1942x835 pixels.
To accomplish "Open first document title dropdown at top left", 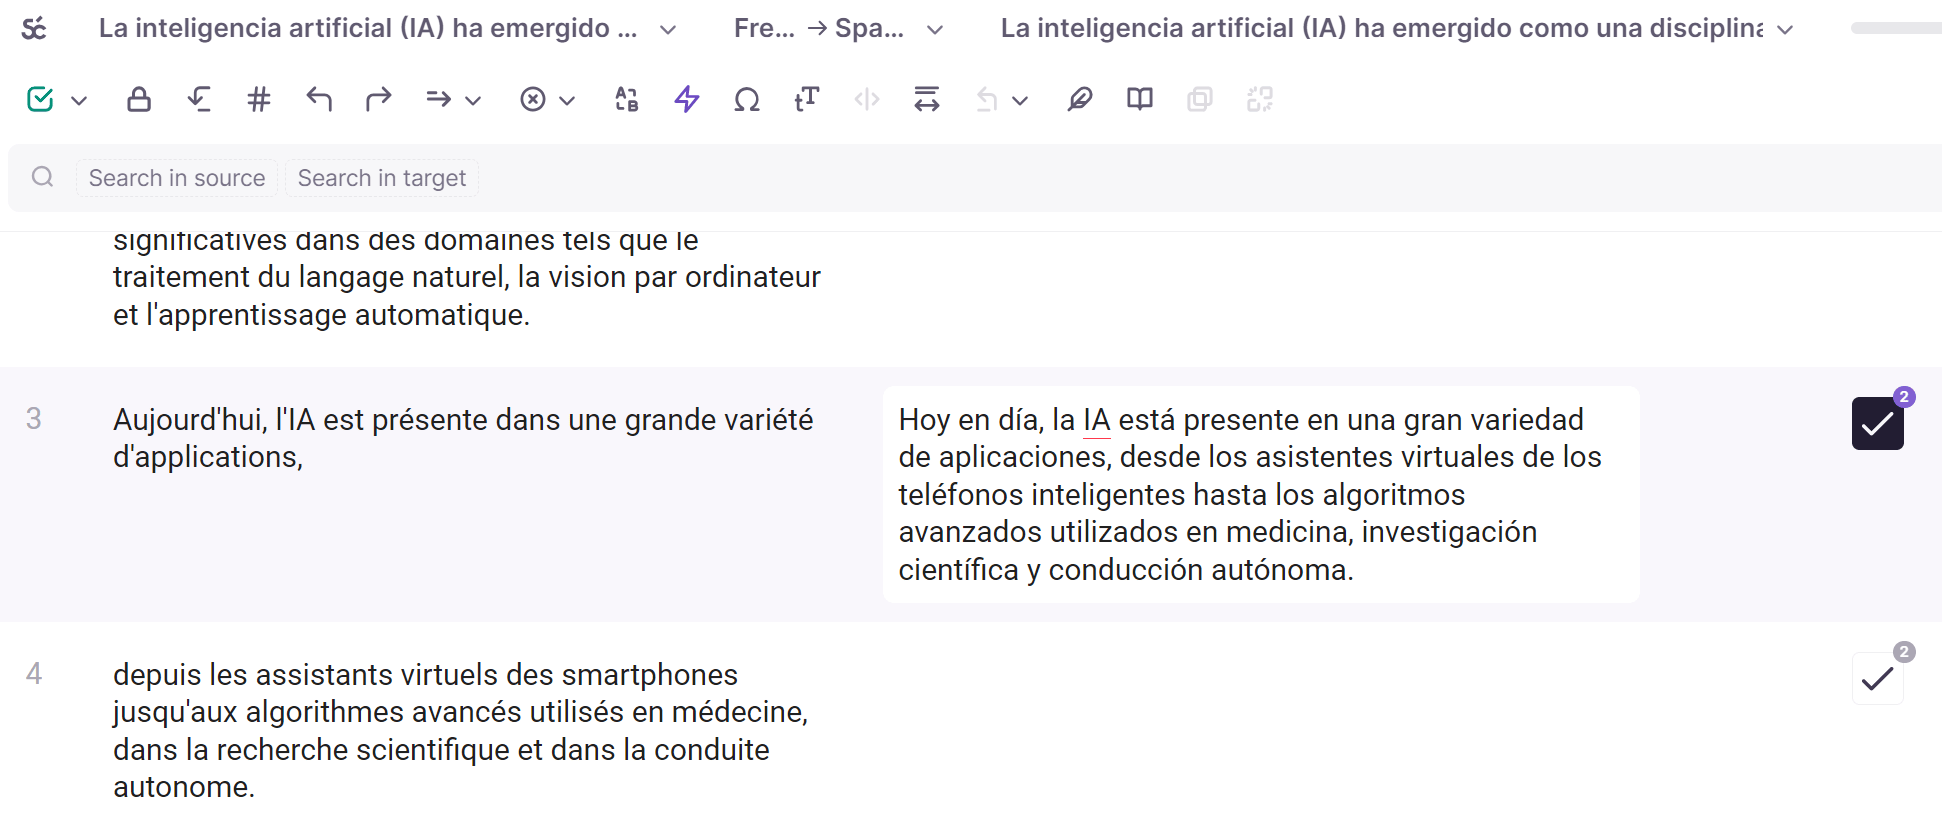I will coord(388,28).
